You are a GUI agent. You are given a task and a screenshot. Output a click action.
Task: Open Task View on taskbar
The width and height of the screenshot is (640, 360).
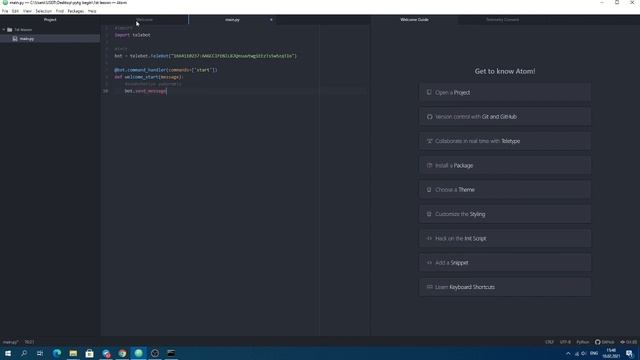40,353
